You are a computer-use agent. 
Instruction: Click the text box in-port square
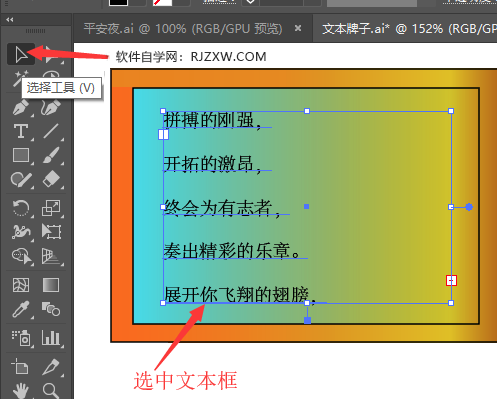(x=163, y=135)
